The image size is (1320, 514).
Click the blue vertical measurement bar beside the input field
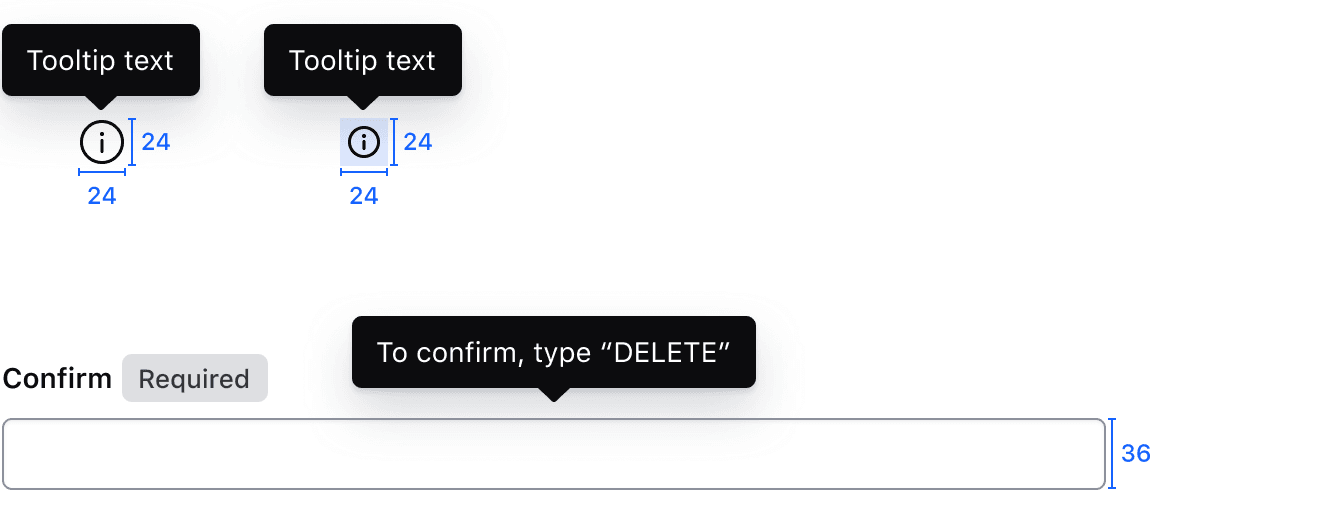tap(1112, 454)
